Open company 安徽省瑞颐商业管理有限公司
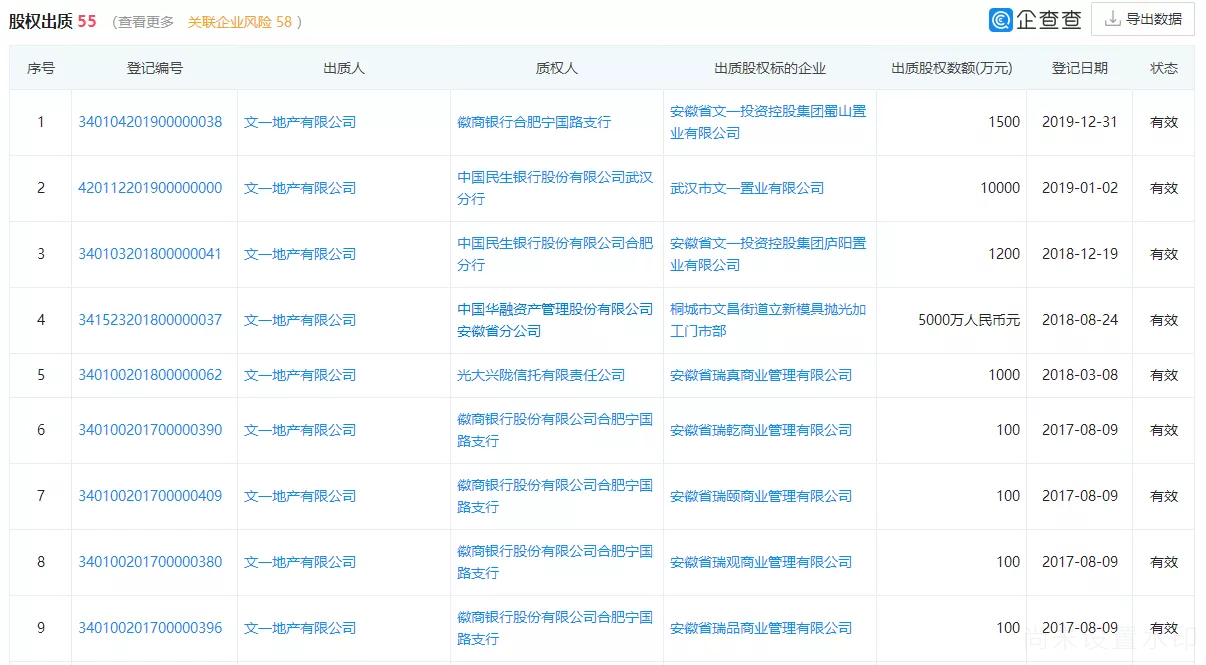The image size is (1206, 665). point(761,496)
